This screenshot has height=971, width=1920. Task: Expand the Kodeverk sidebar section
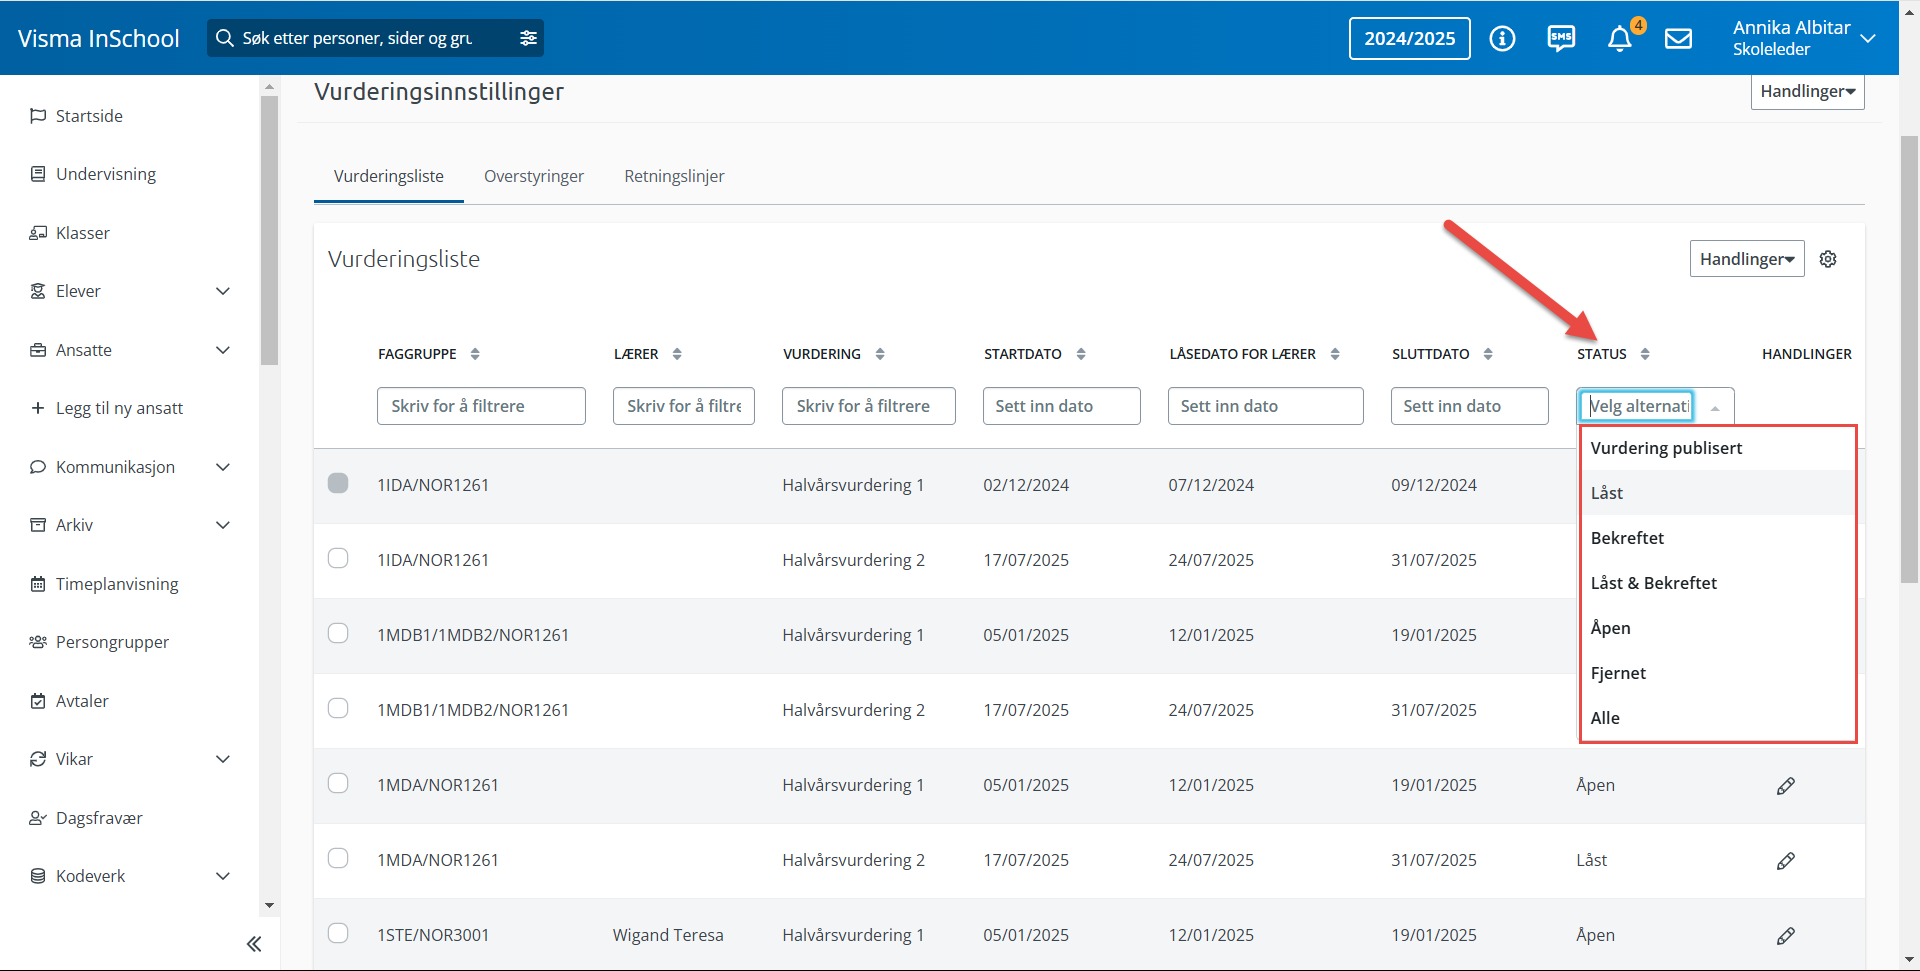223,876
